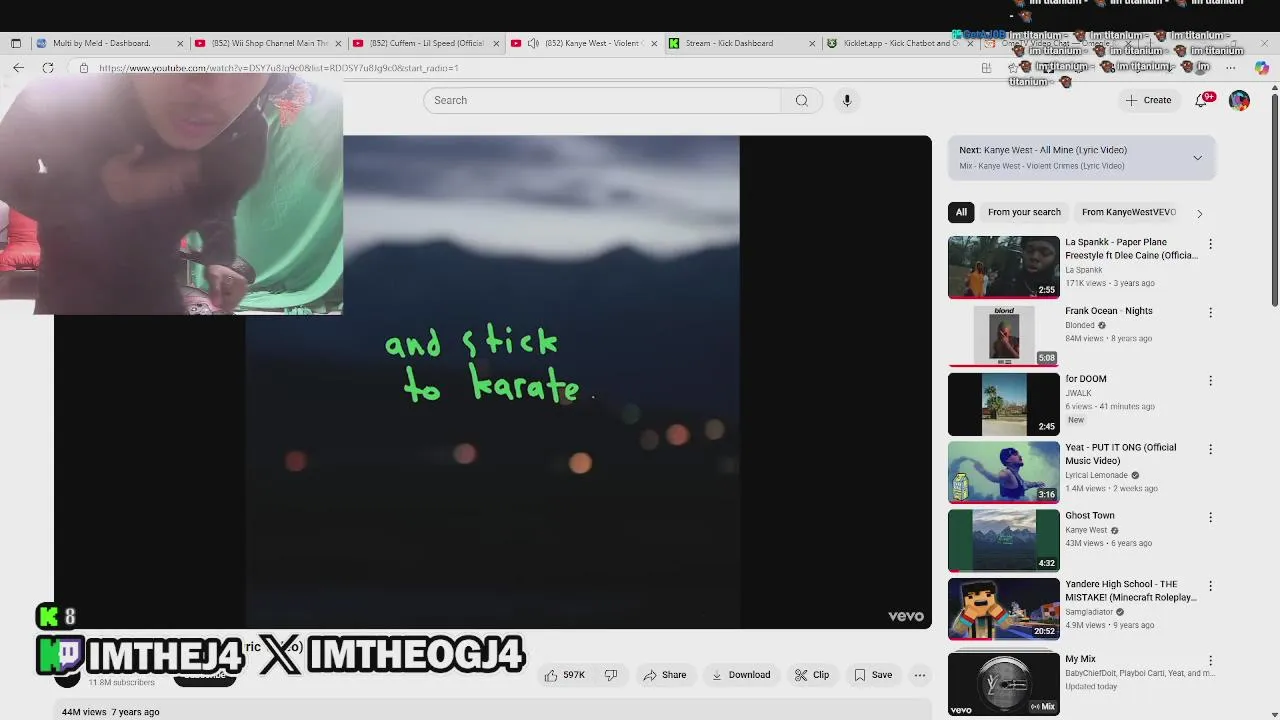Viewport: 1280px width, 720px height.
Task: Reload the page with refresh icon
Action: [x=48, y=68]
